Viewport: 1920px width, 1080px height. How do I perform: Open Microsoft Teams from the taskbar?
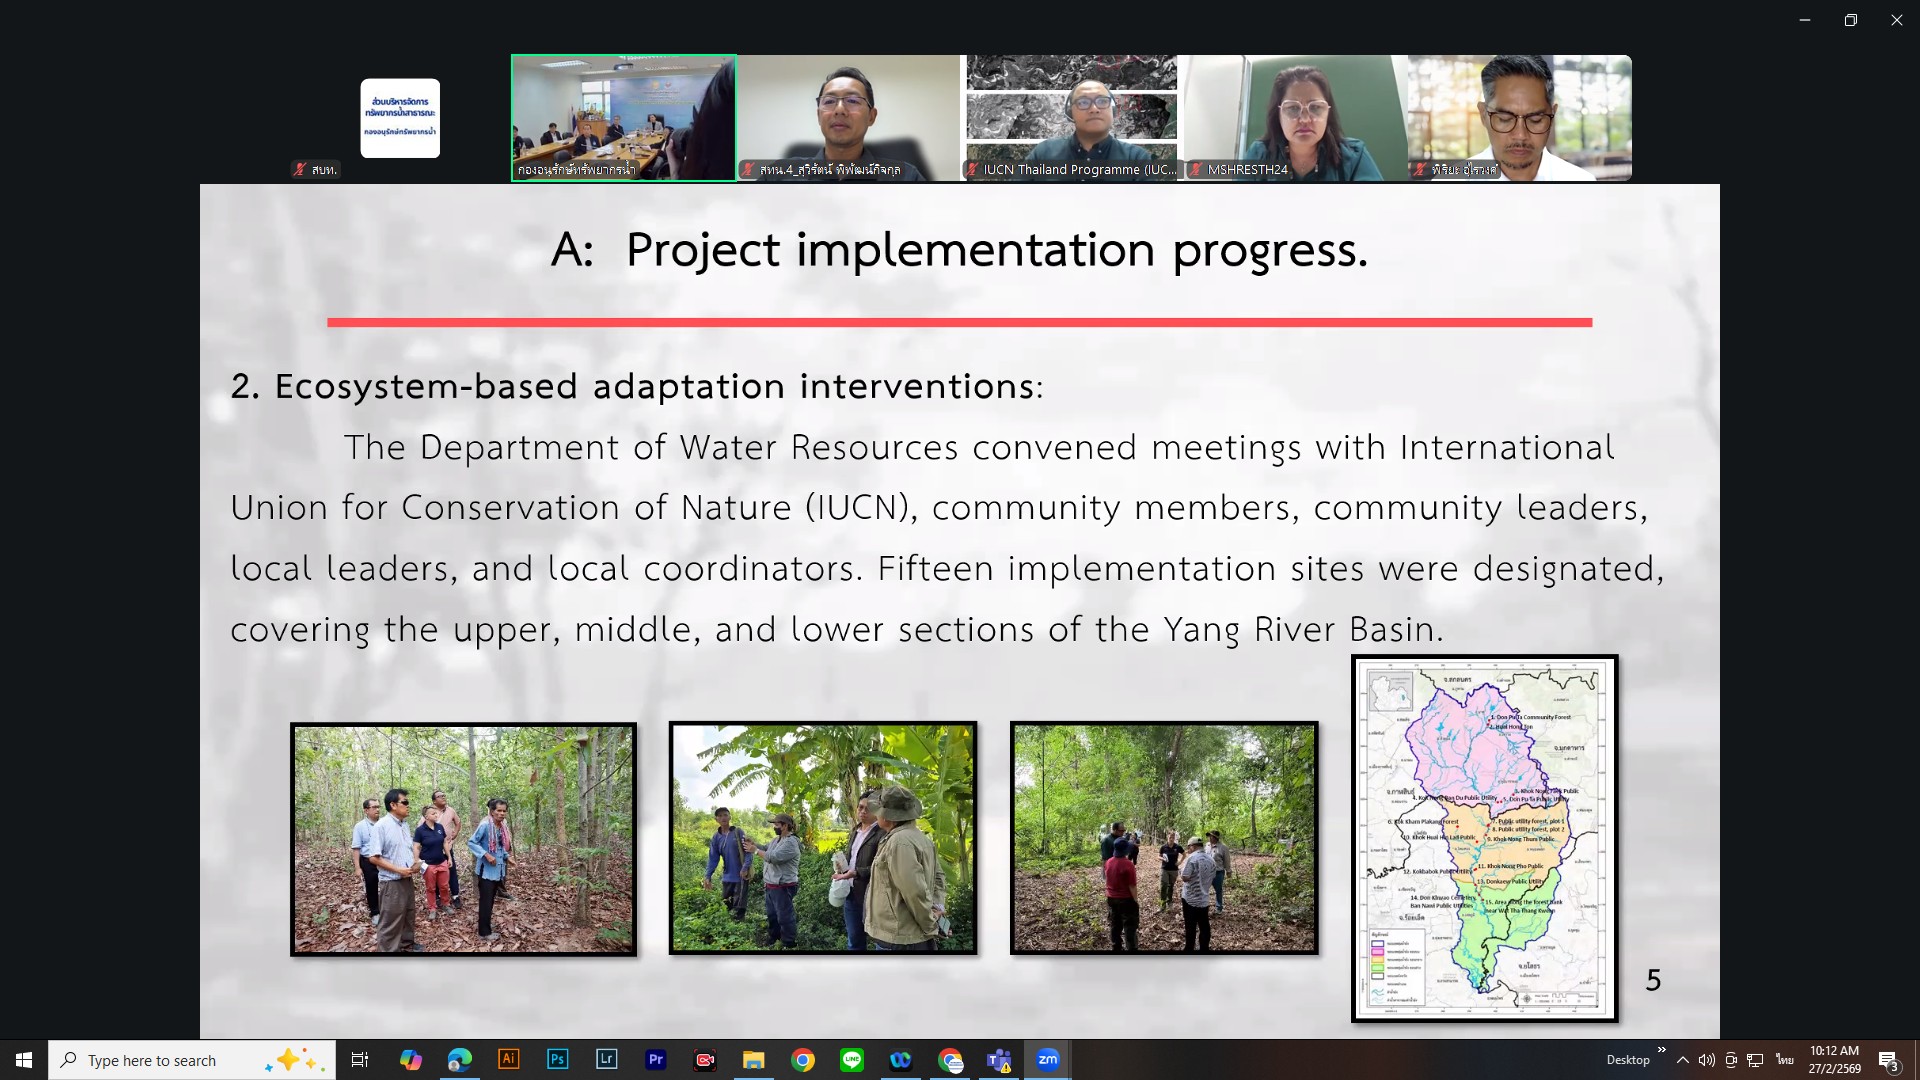coord(998,1060)
